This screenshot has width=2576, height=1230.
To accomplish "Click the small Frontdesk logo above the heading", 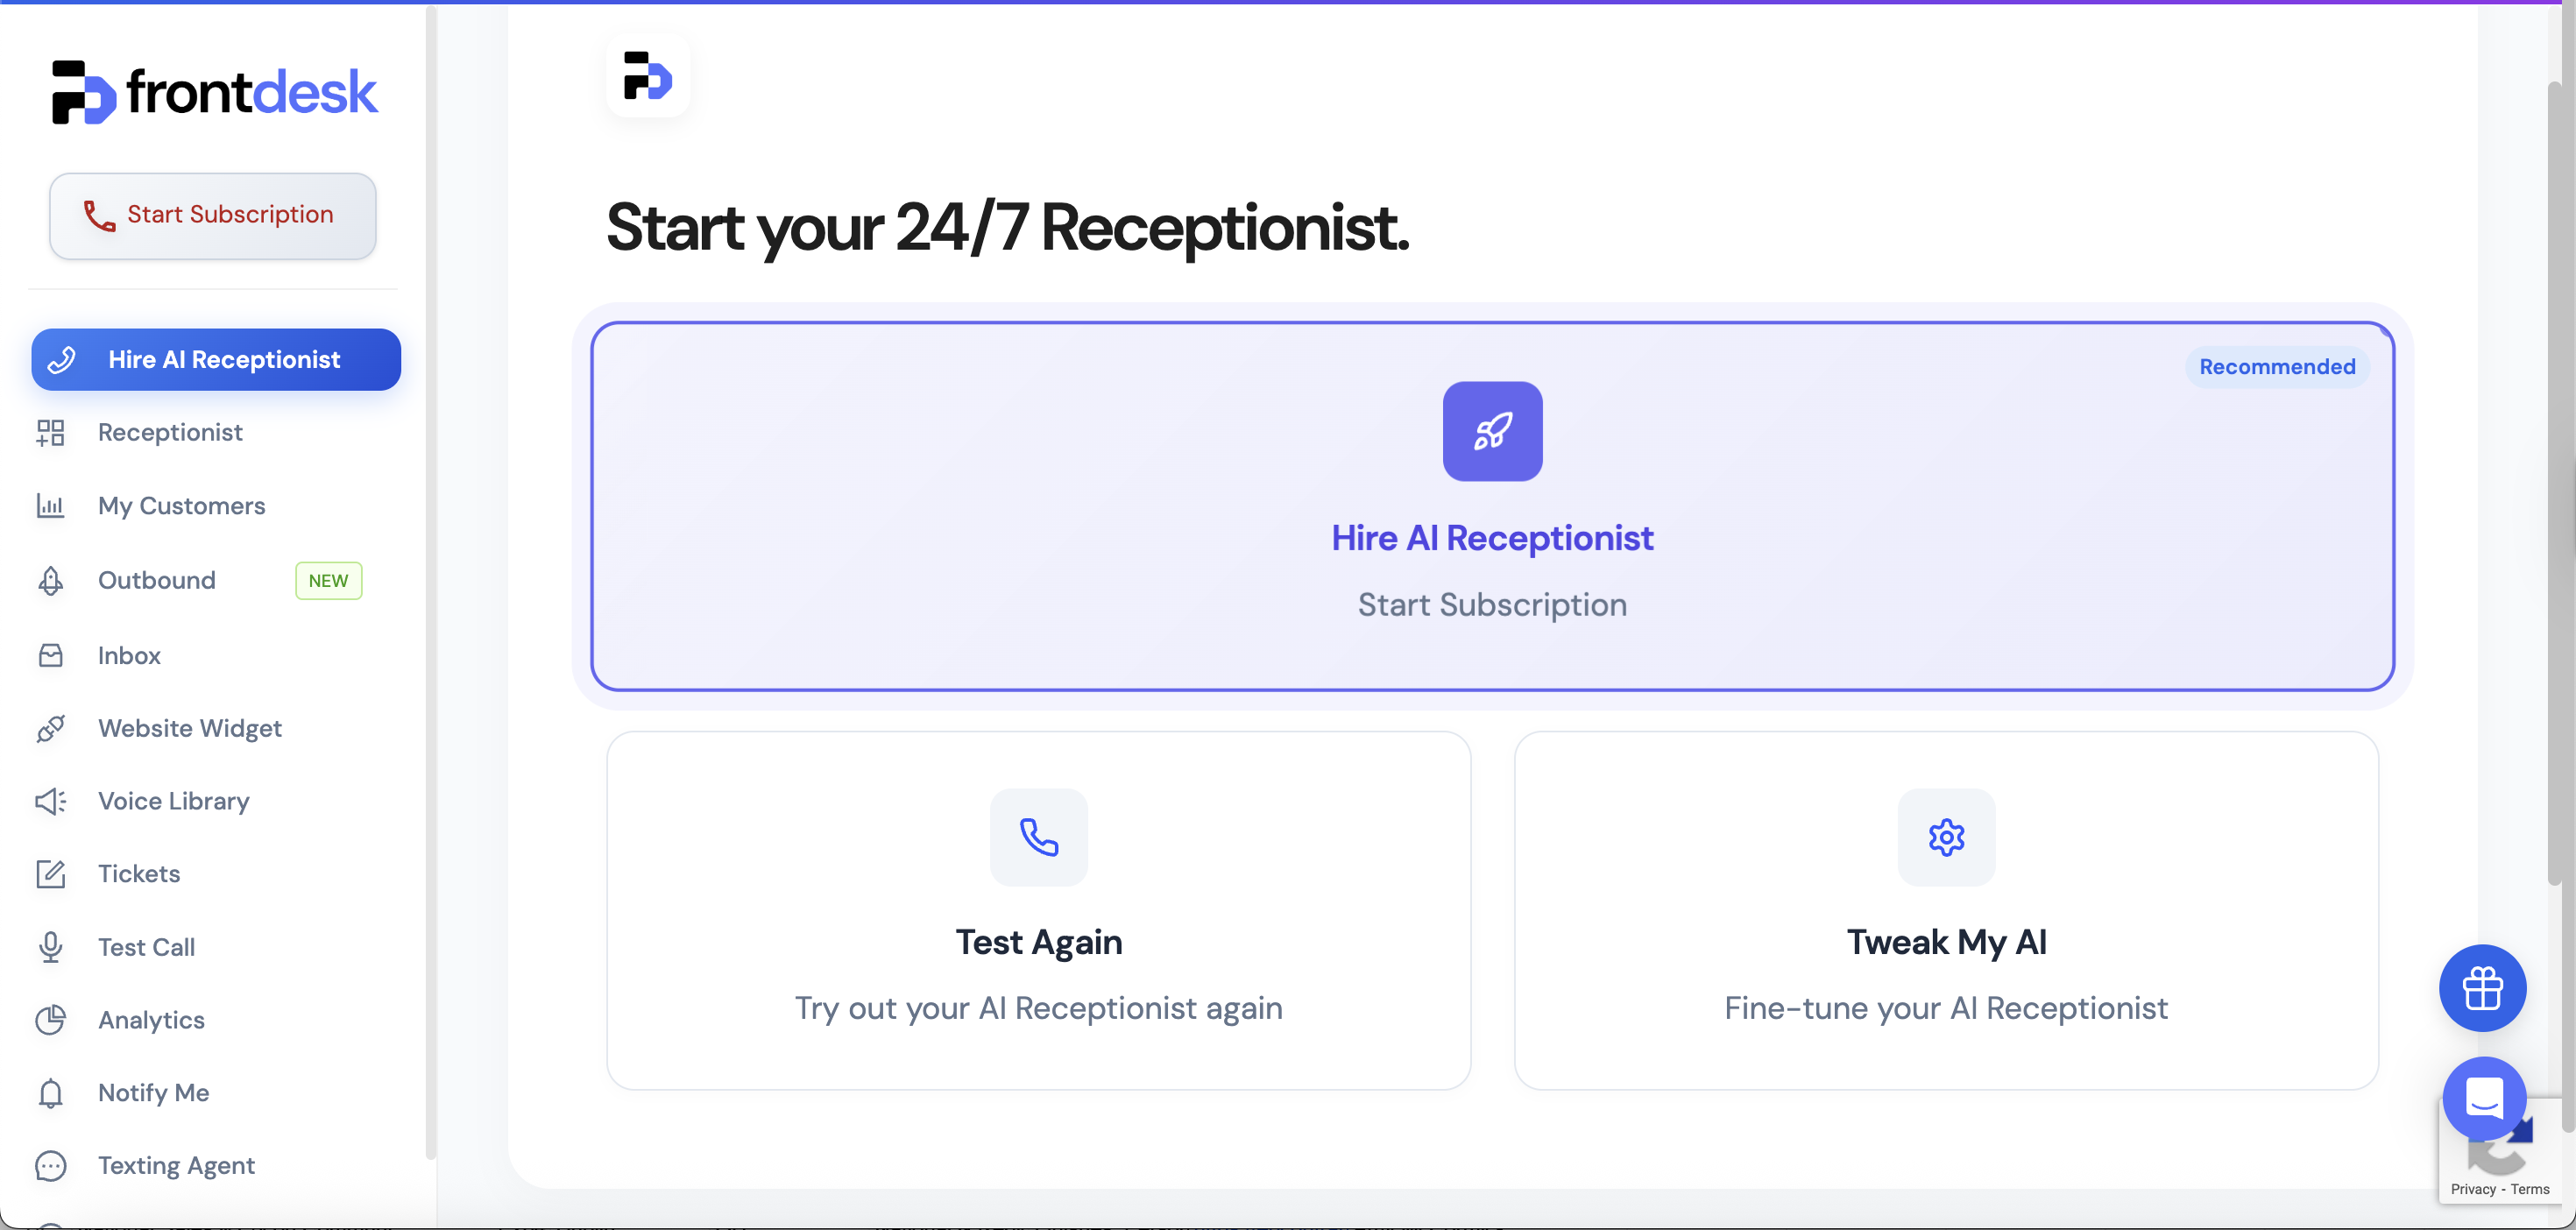I will (x=647, y=76).
